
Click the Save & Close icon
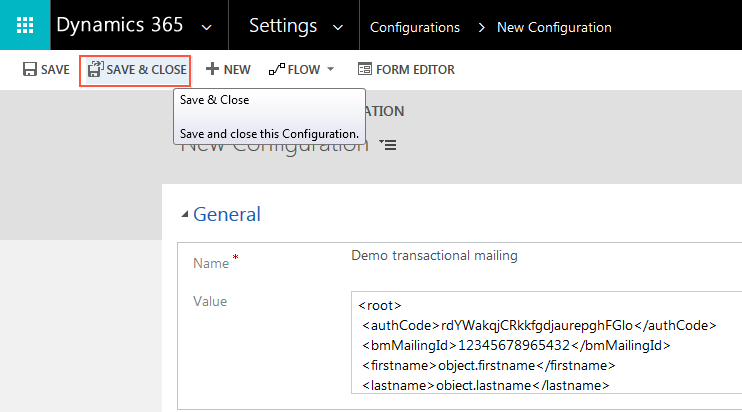95,70
